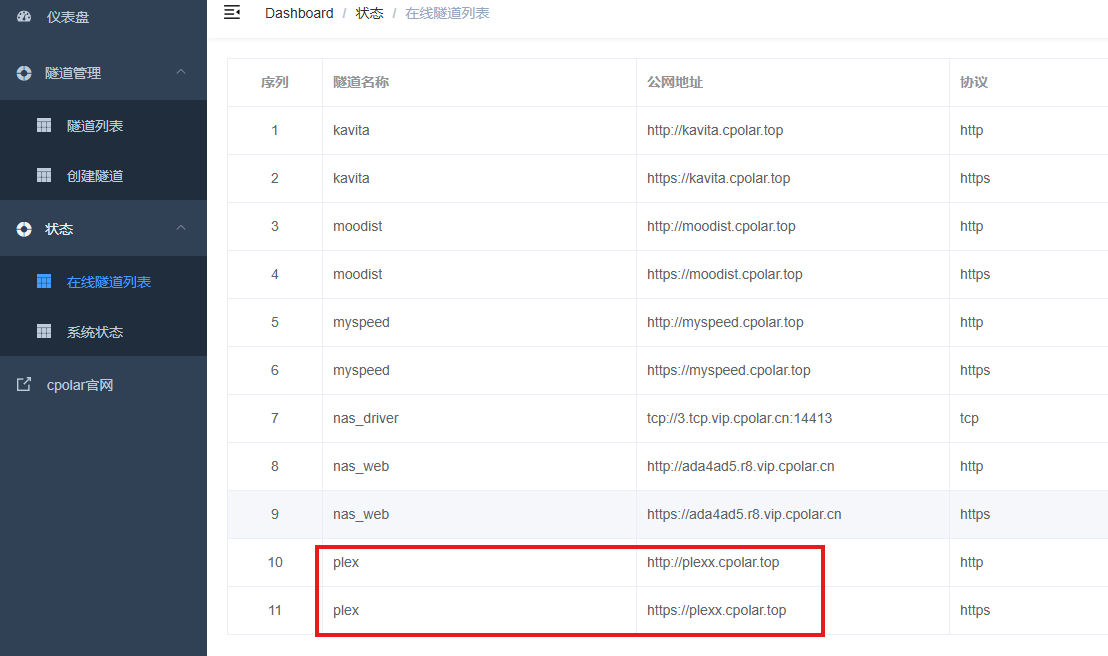Click the 公网地址 column header
Screen dimensions: 1108x656
[675, 82]
